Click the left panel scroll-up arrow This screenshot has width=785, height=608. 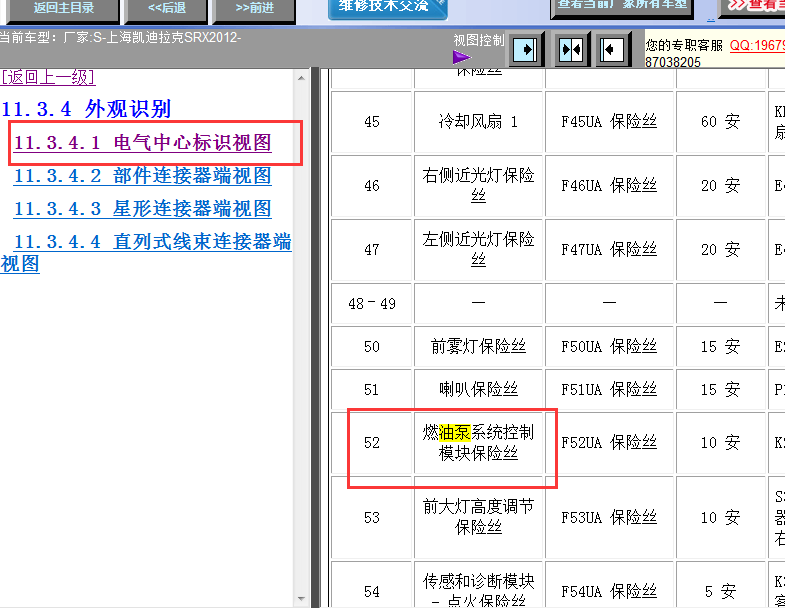301,78
